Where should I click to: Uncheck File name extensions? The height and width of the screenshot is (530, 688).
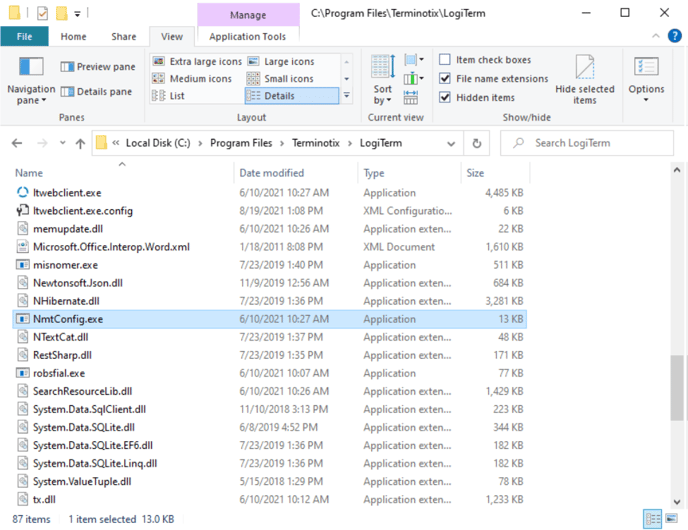click(x=445, y=79)
